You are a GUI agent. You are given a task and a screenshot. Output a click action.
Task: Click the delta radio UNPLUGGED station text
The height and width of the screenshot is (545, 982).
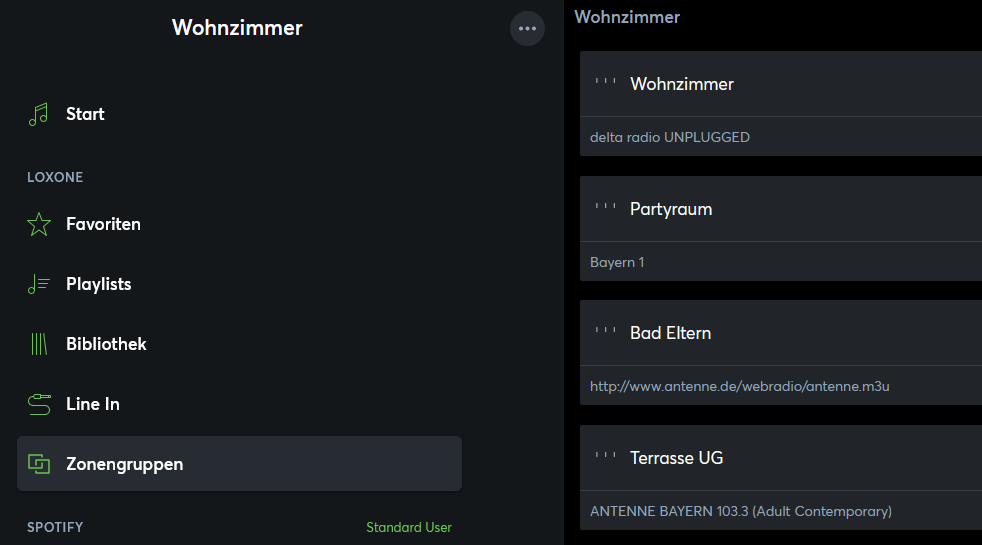point(669,137)
